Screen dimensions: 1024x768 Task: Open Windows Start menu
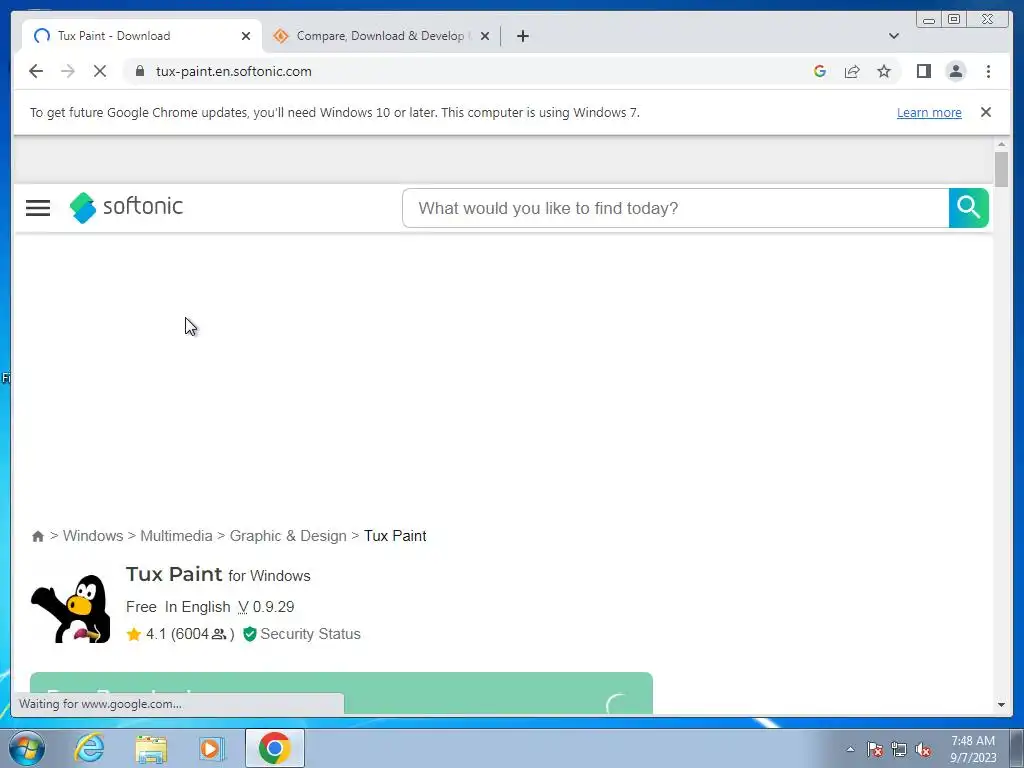click(x=27, y=748)
